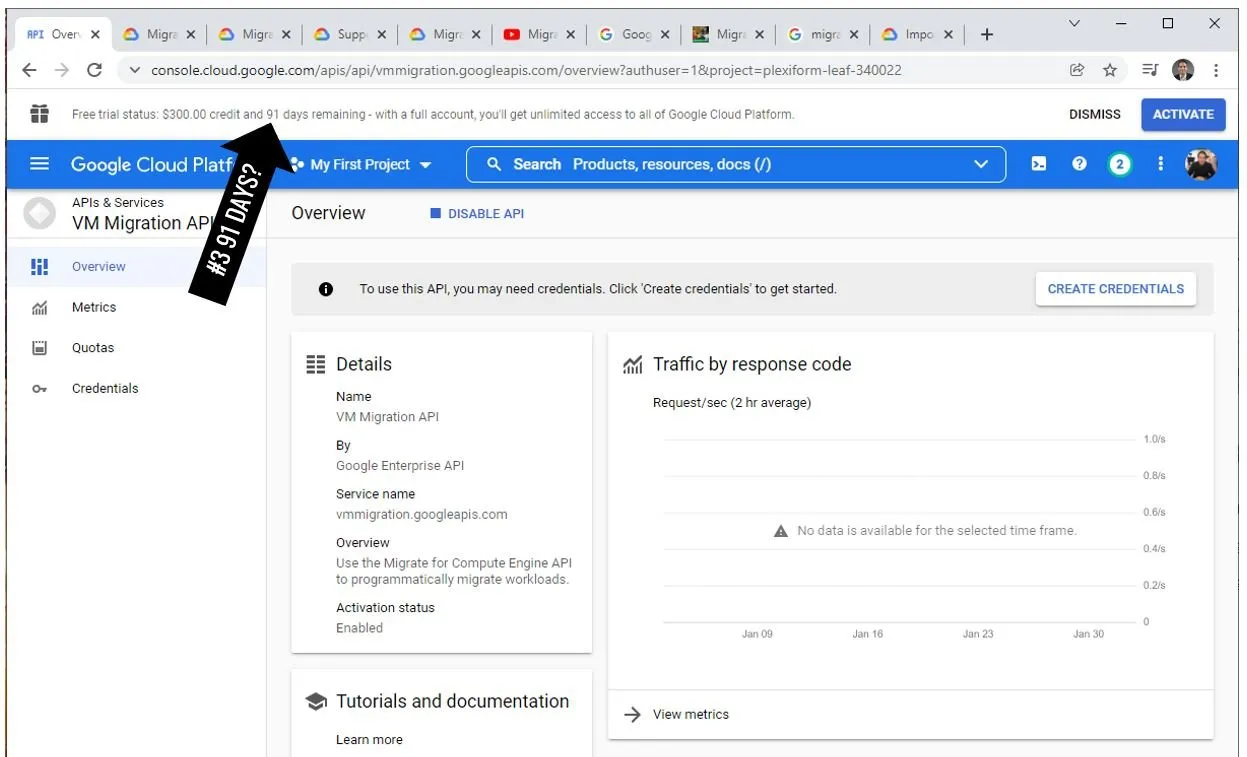Switch to the Goog search tab

pyautogui.click(x=635, y=34)
